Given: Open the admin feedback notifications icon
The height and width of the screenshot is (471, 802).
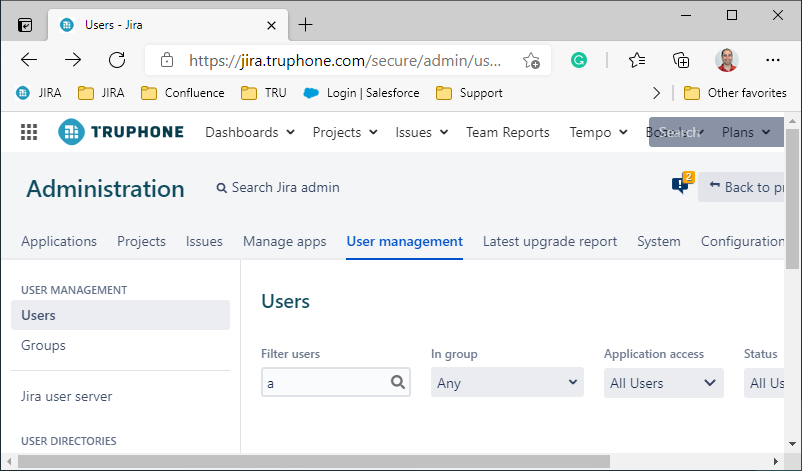Looking at the screenshot, I should (683, 184).
